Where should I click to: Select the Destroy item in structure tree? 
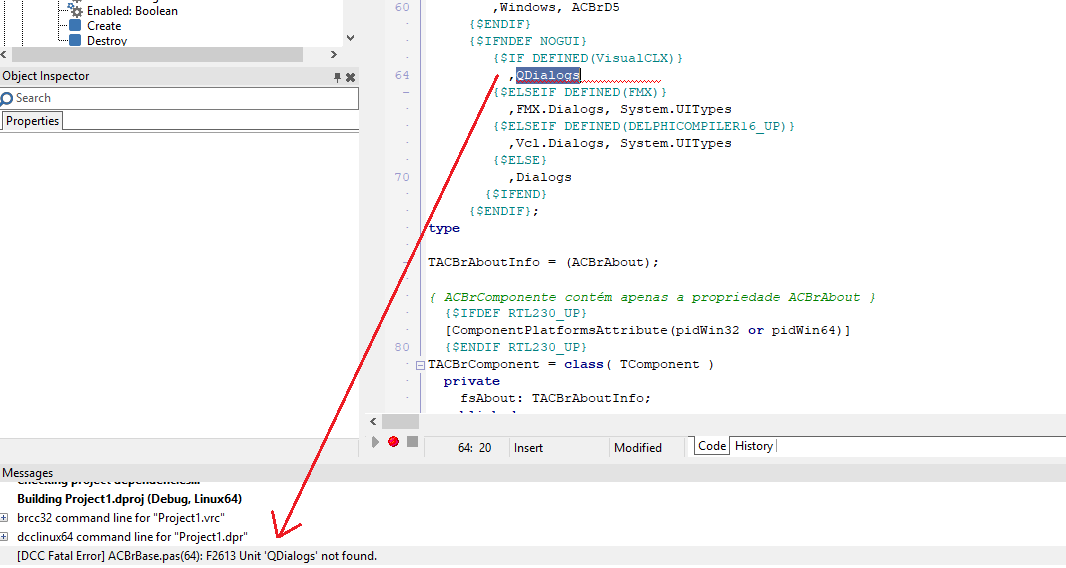point(107,41)
